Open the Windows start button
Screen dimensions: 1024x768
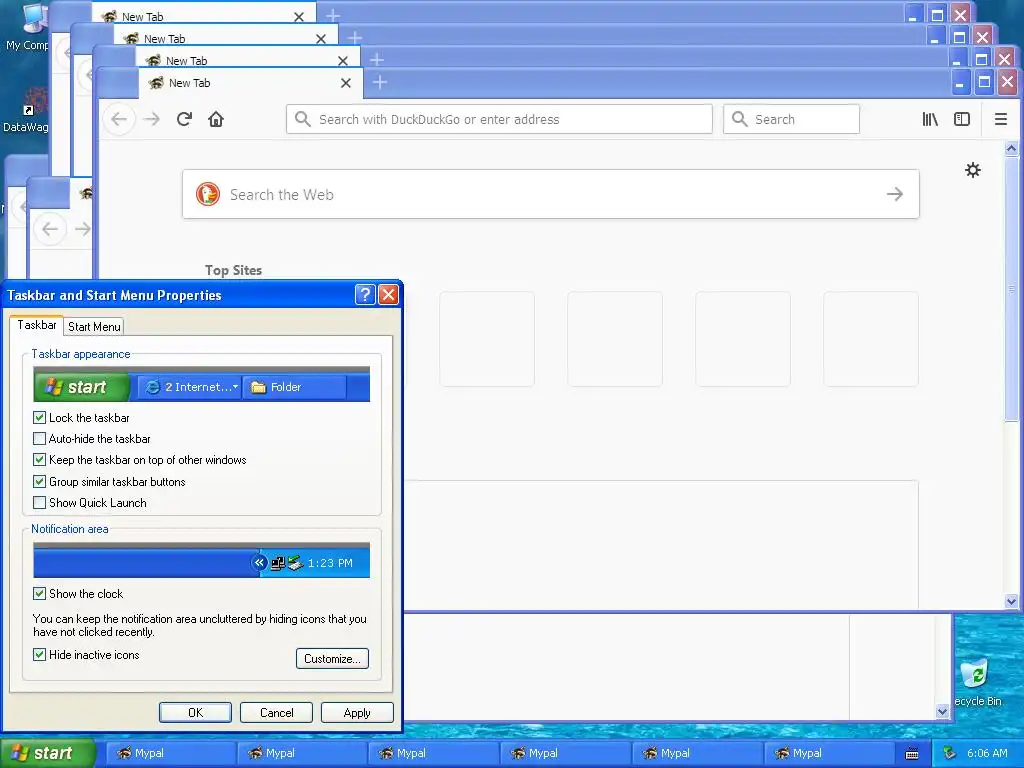48,753
